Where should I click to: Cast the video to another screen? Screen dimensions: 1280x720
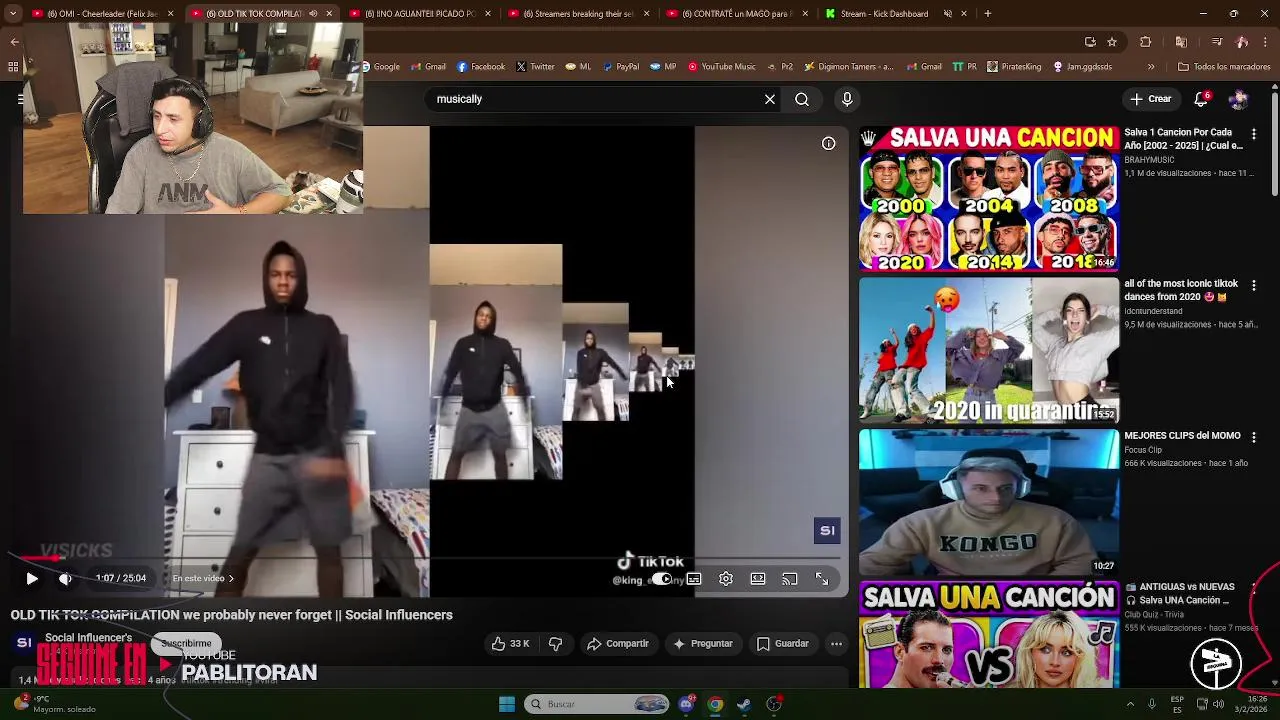pyautogui.click(x=790, y=579)
